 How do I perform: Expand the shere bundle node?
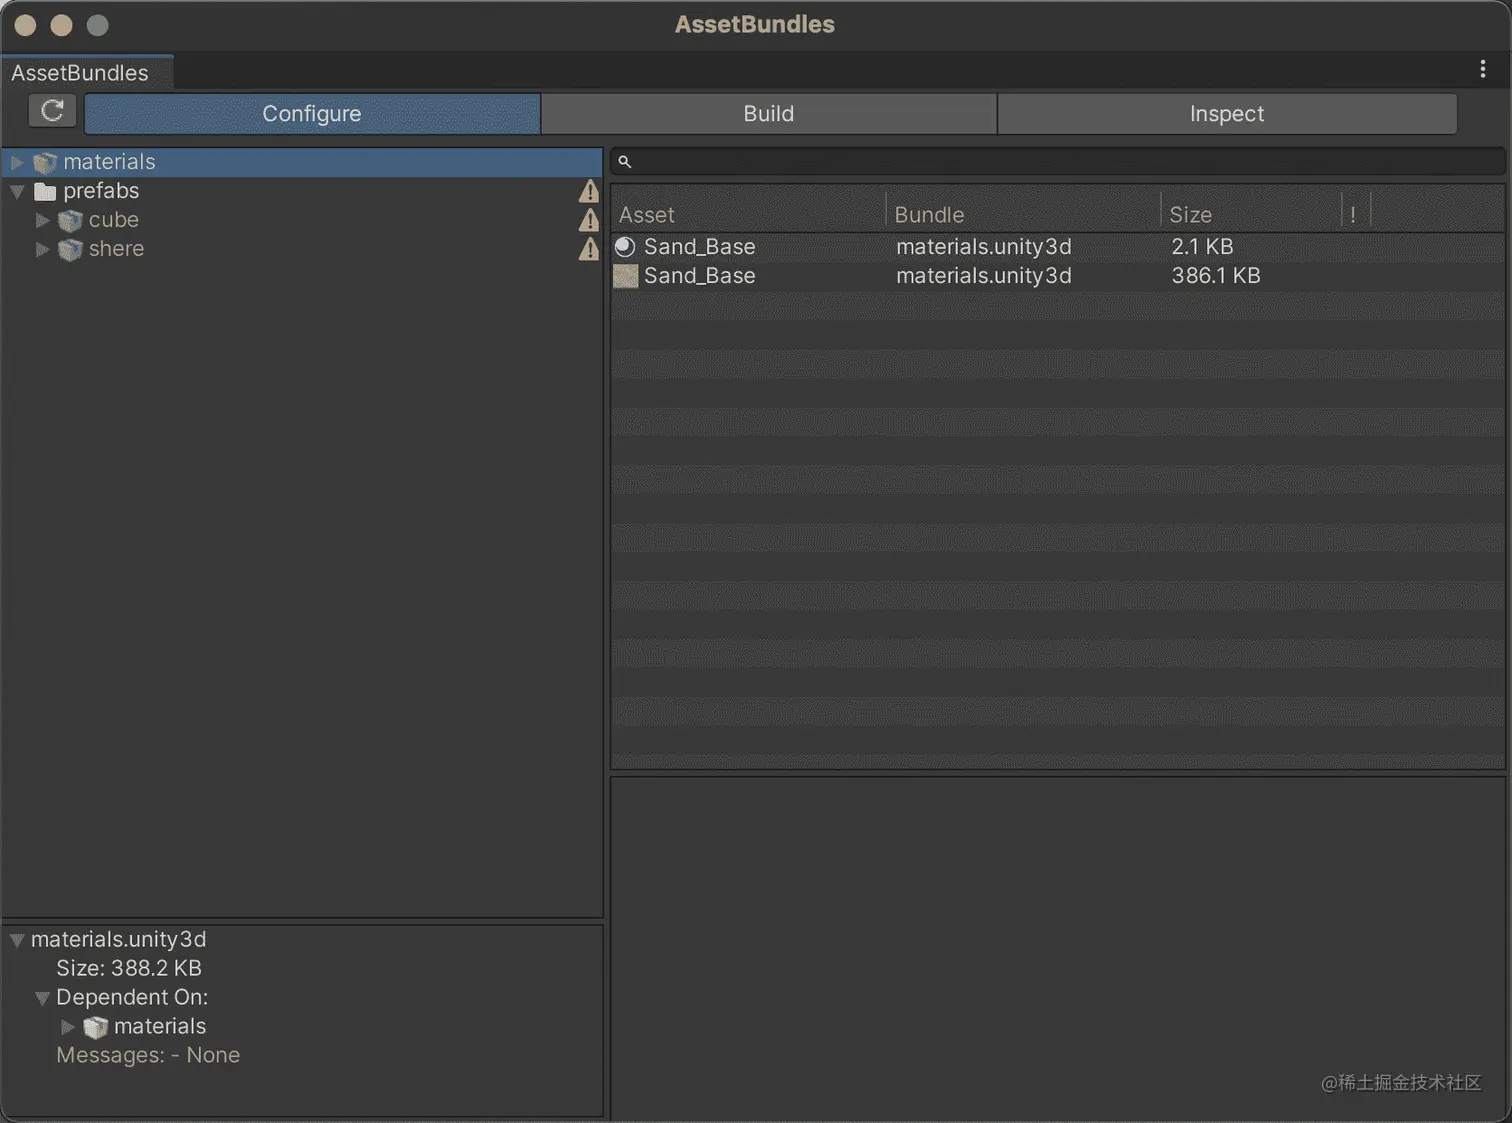coord(42,249)
